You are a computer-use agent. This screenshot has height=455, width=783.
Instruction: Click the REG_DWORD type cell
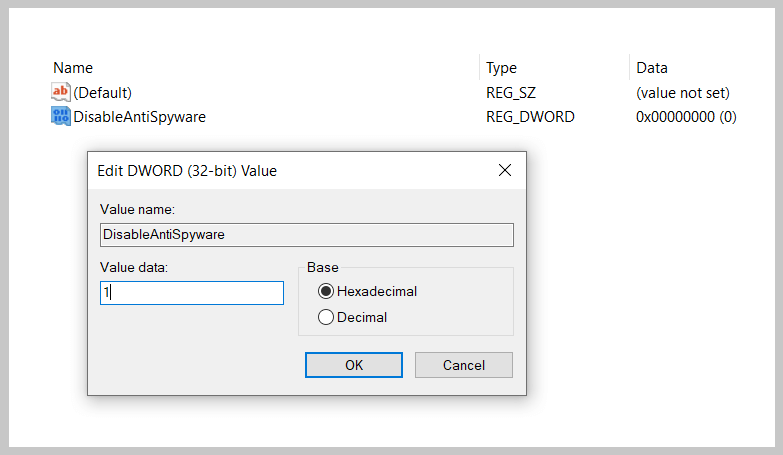pyautogui.click(x=530, y=116)
